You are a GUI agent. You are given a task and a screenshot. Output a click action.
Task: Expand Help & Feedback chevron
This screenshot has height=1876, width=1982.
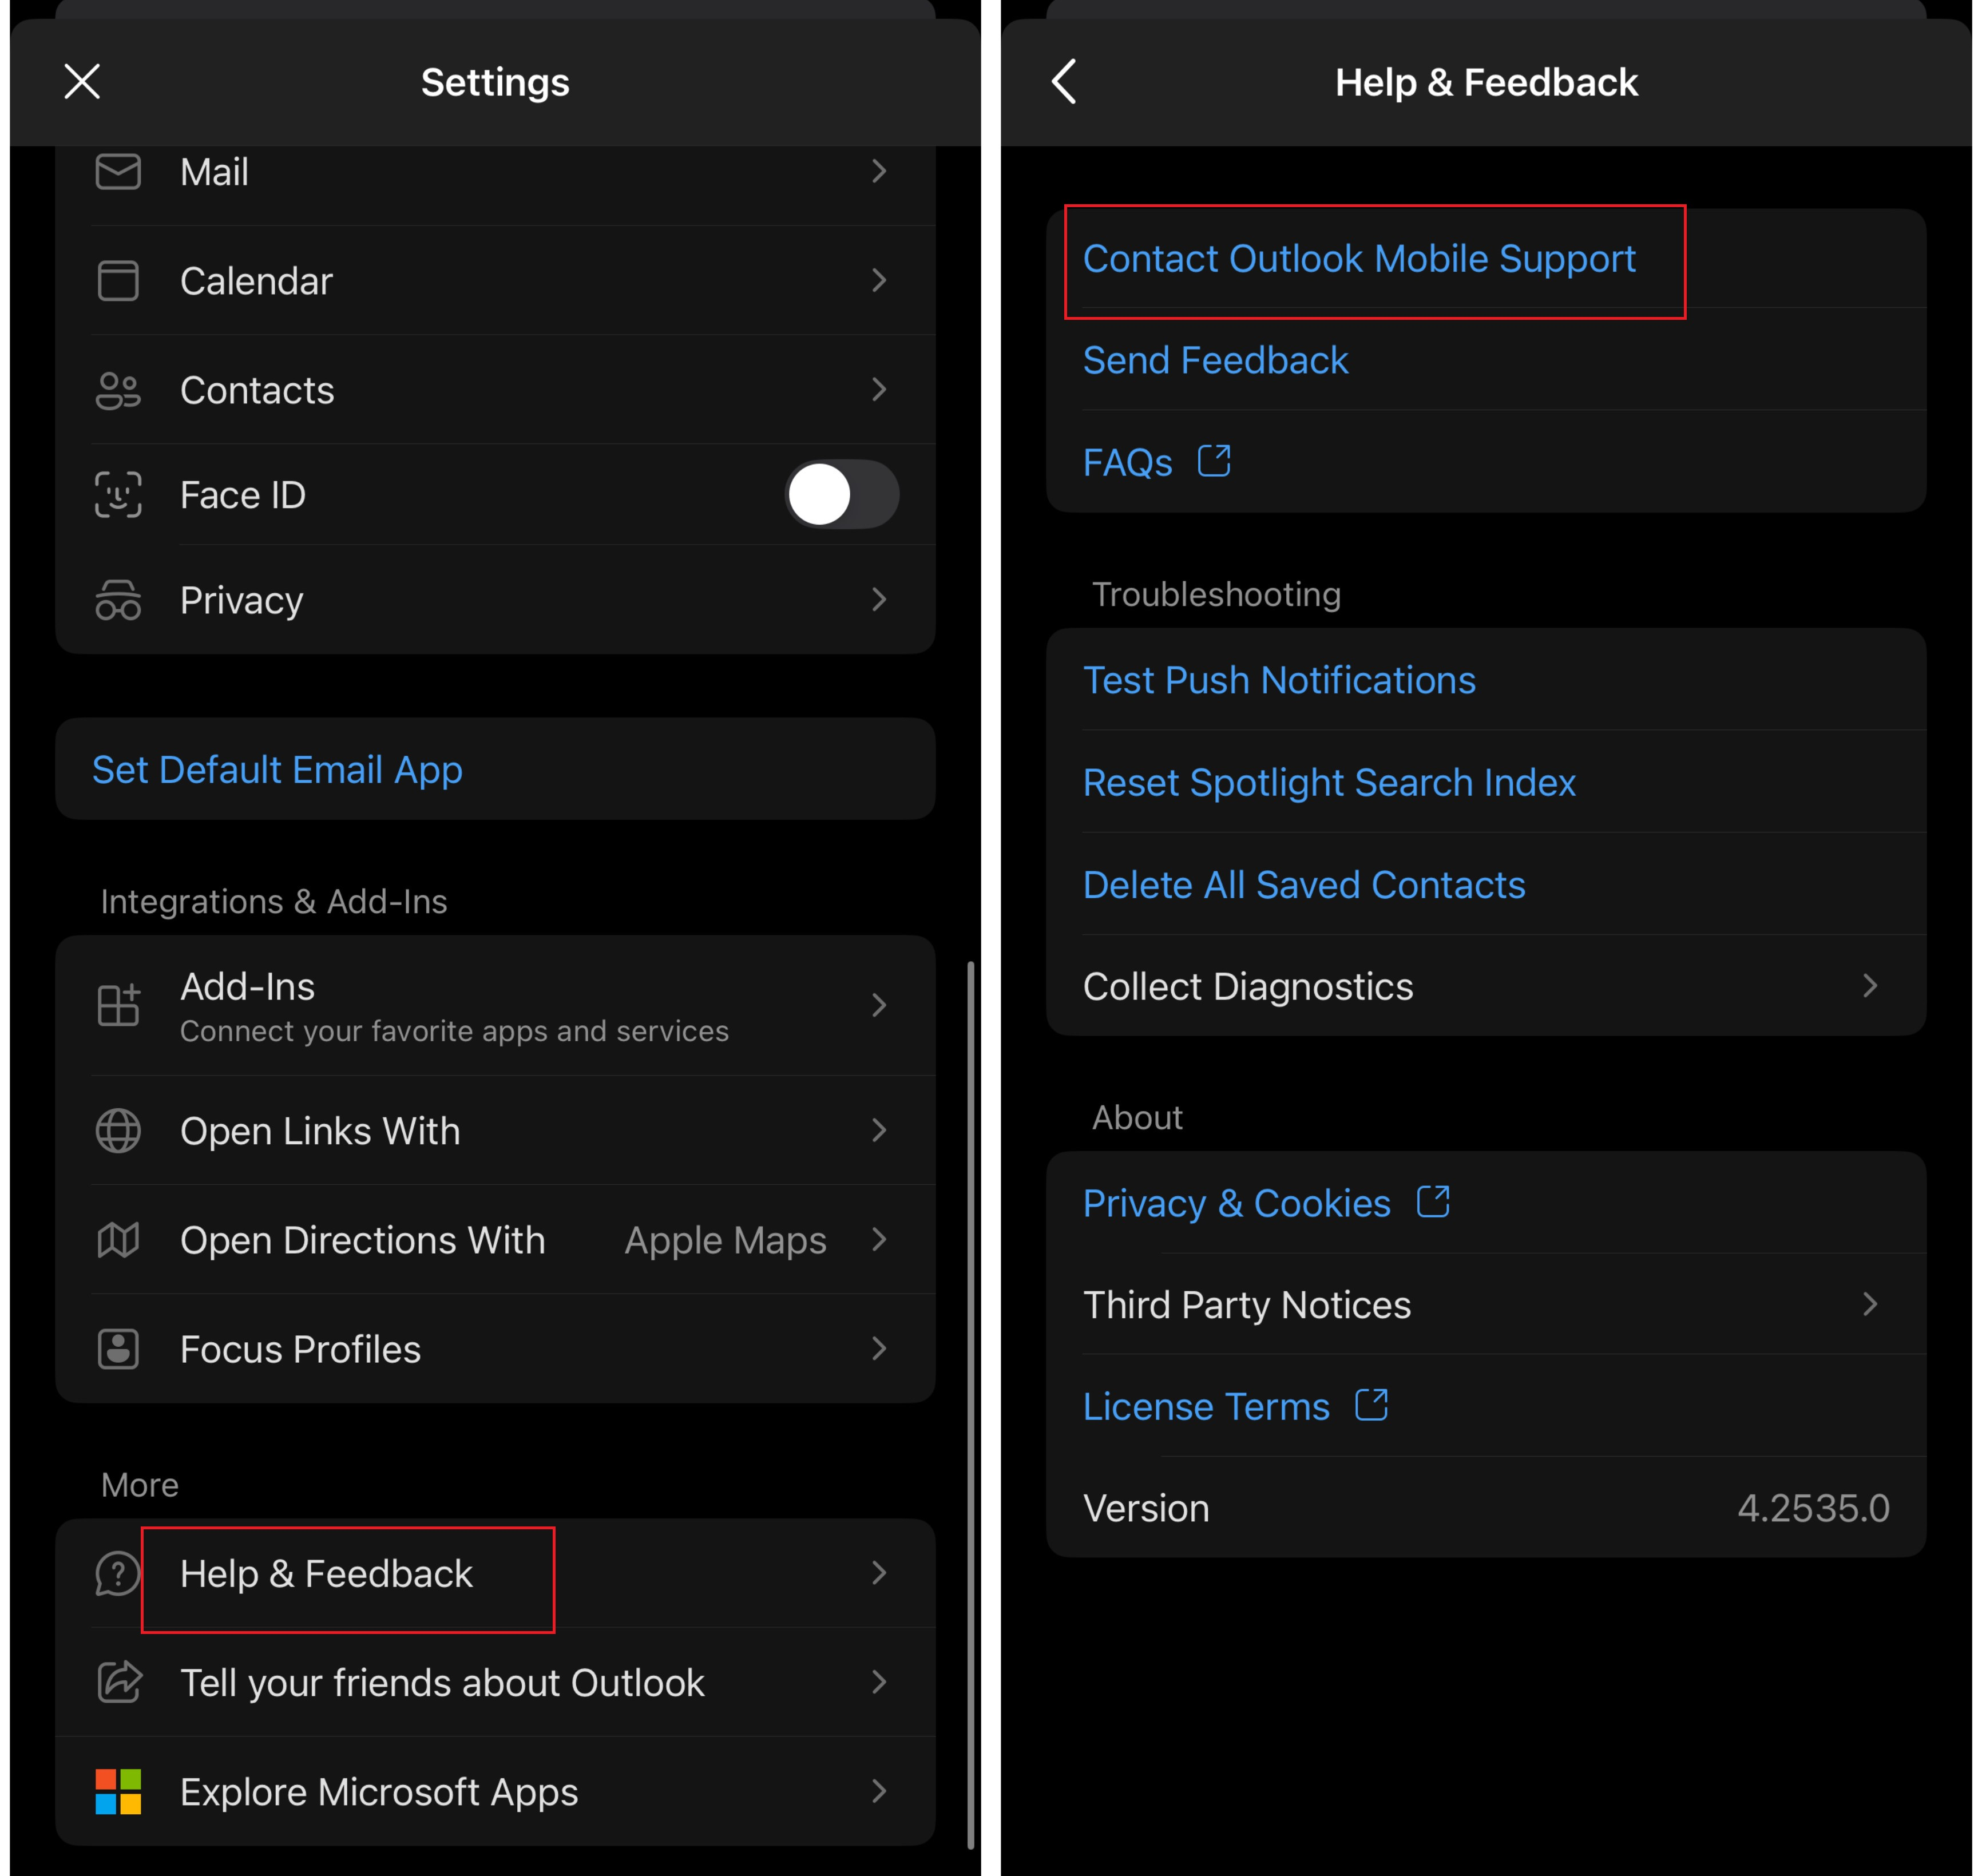tap(879, 1573)
